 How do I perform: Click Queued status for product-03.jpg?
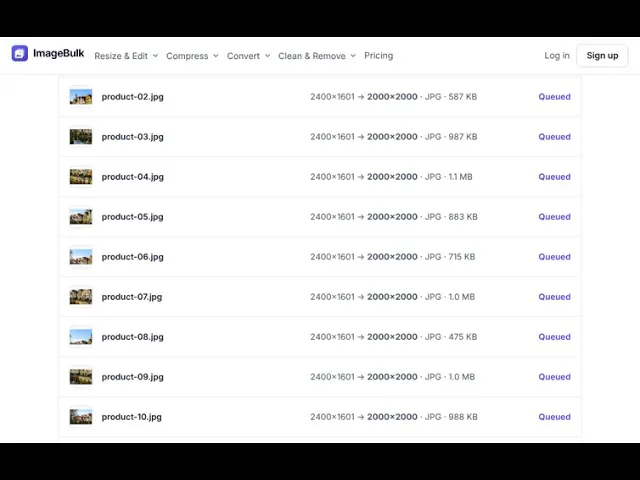click(x=554, y=137)
